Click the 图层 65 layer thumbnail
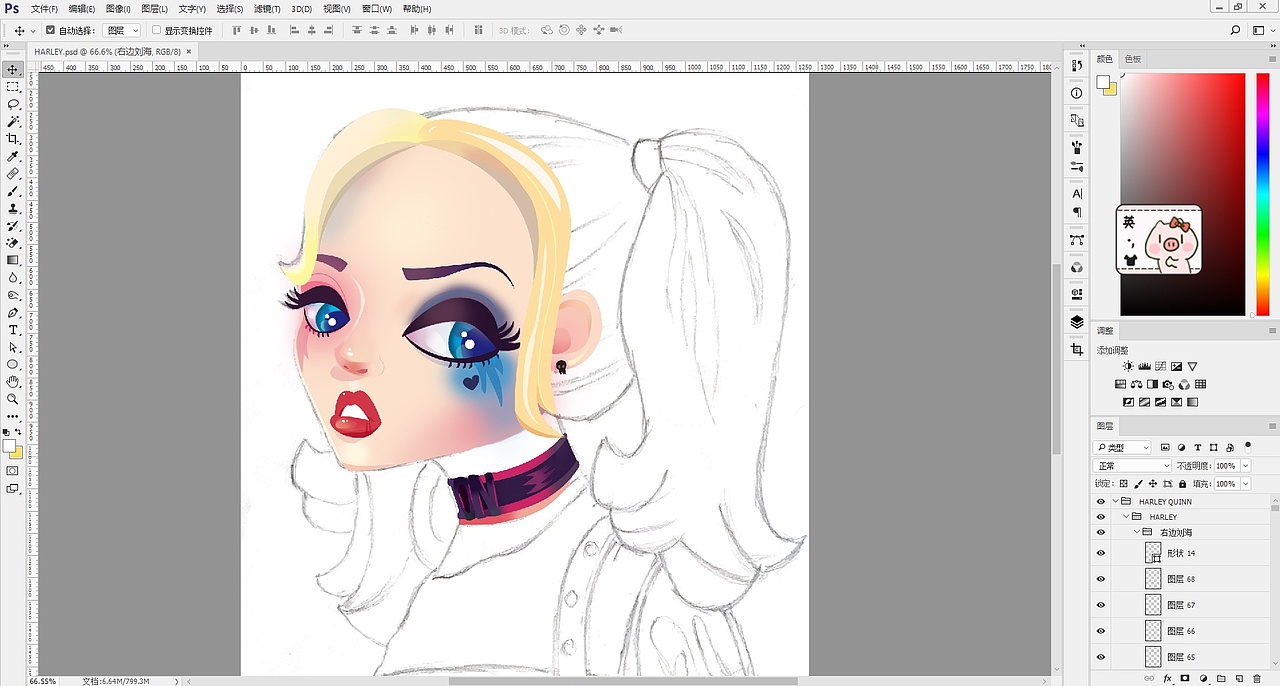 1153,657
